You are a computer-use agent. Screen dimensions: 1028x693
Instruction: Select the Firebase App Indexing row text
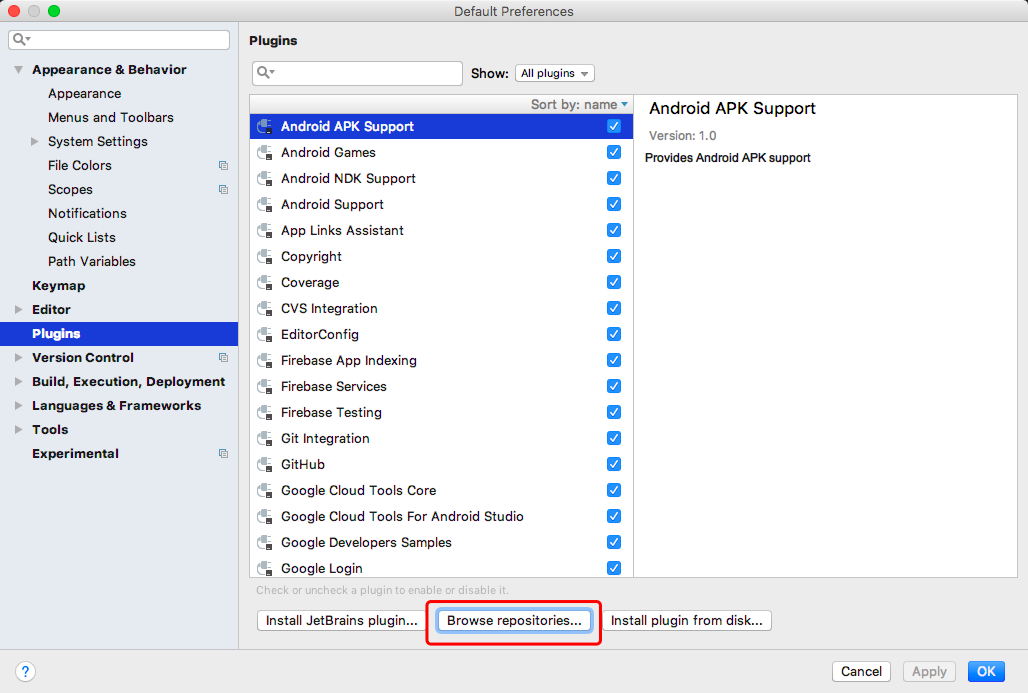coord(349,361)
